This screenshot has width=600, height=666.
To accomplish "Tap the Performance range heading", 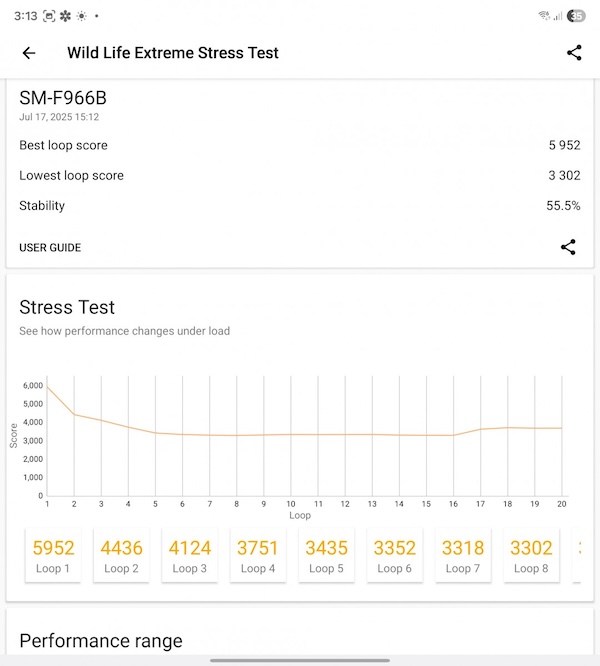I will click(x=101, y=641).
